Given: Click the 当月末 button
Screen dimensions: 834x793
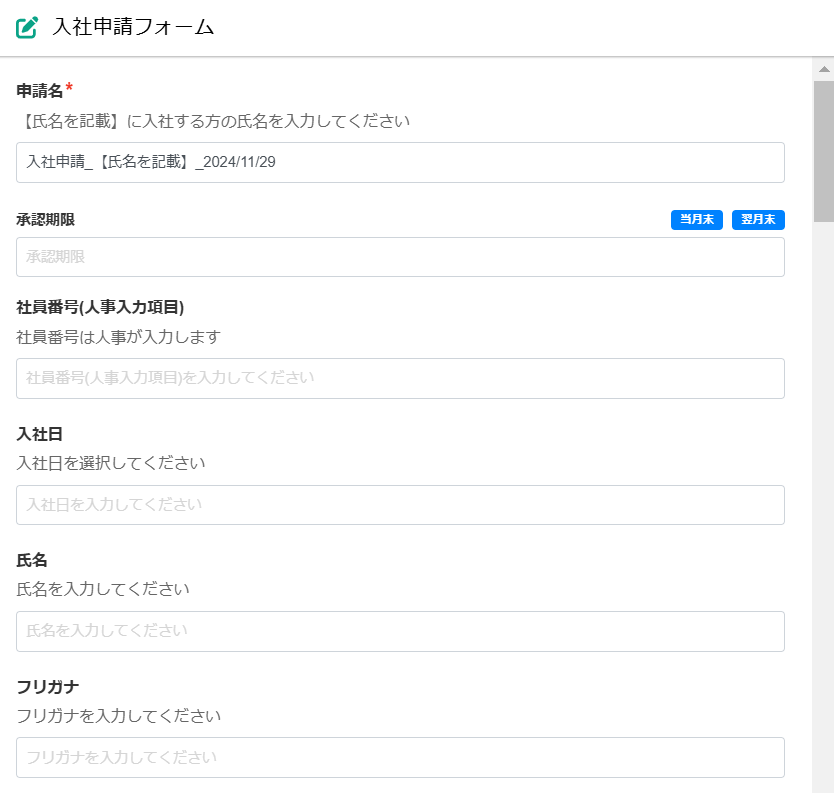Looking at the screenshot, I should (696, 220).
